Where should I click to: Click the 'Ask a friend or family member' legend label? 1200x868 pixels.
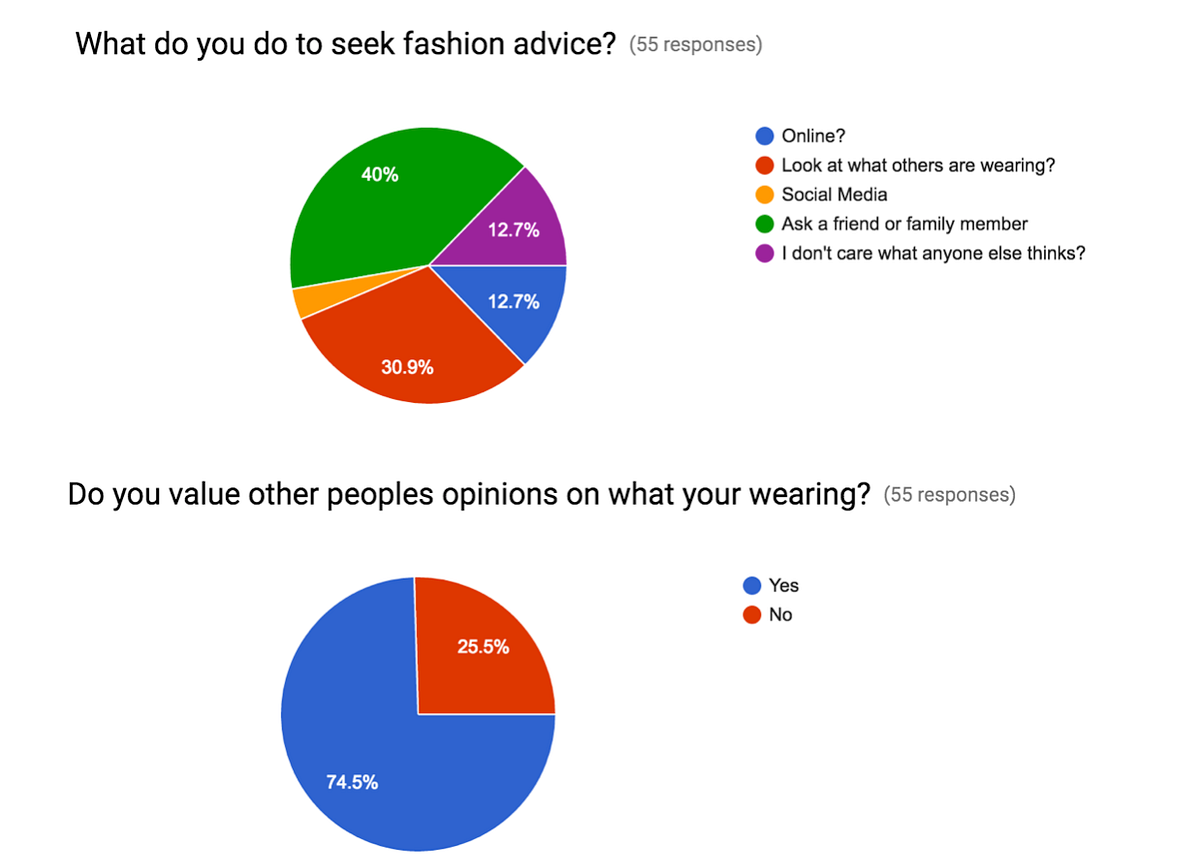tap(905, 224)
